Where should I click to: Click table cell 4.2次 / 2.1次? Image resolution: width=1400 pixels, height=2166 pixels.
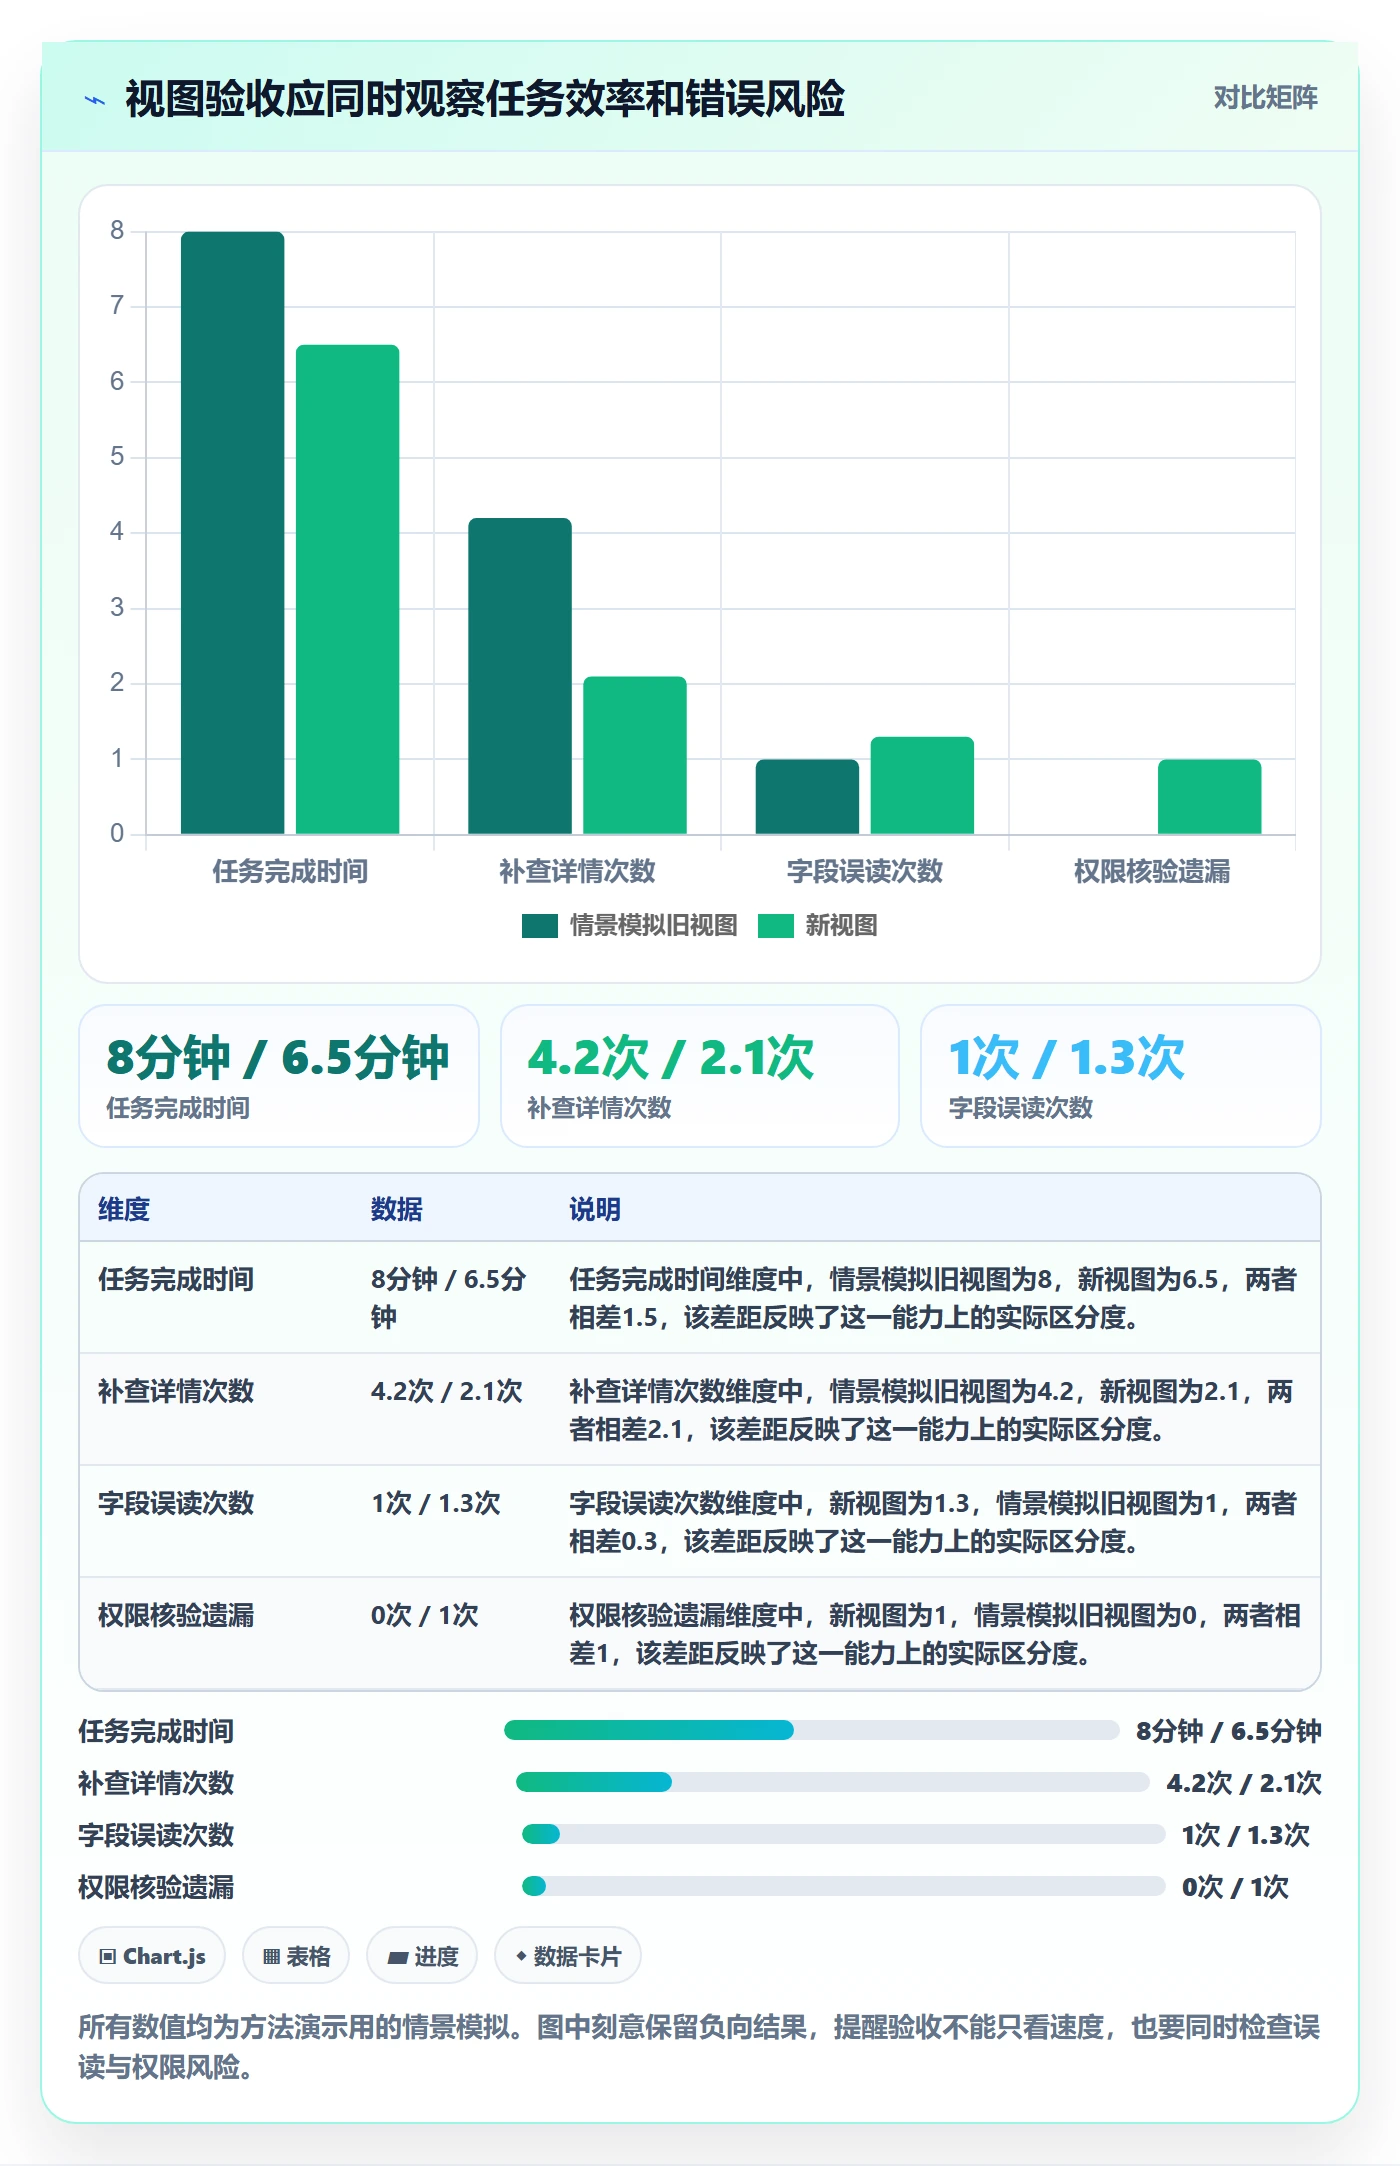(447, 1391)
